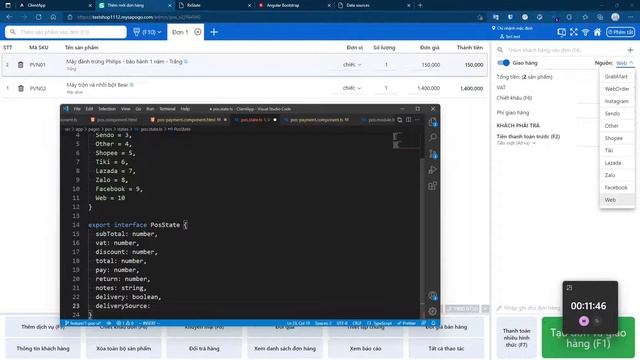Focus the customer search input field
640x360 pixels.
pos(561,50)
